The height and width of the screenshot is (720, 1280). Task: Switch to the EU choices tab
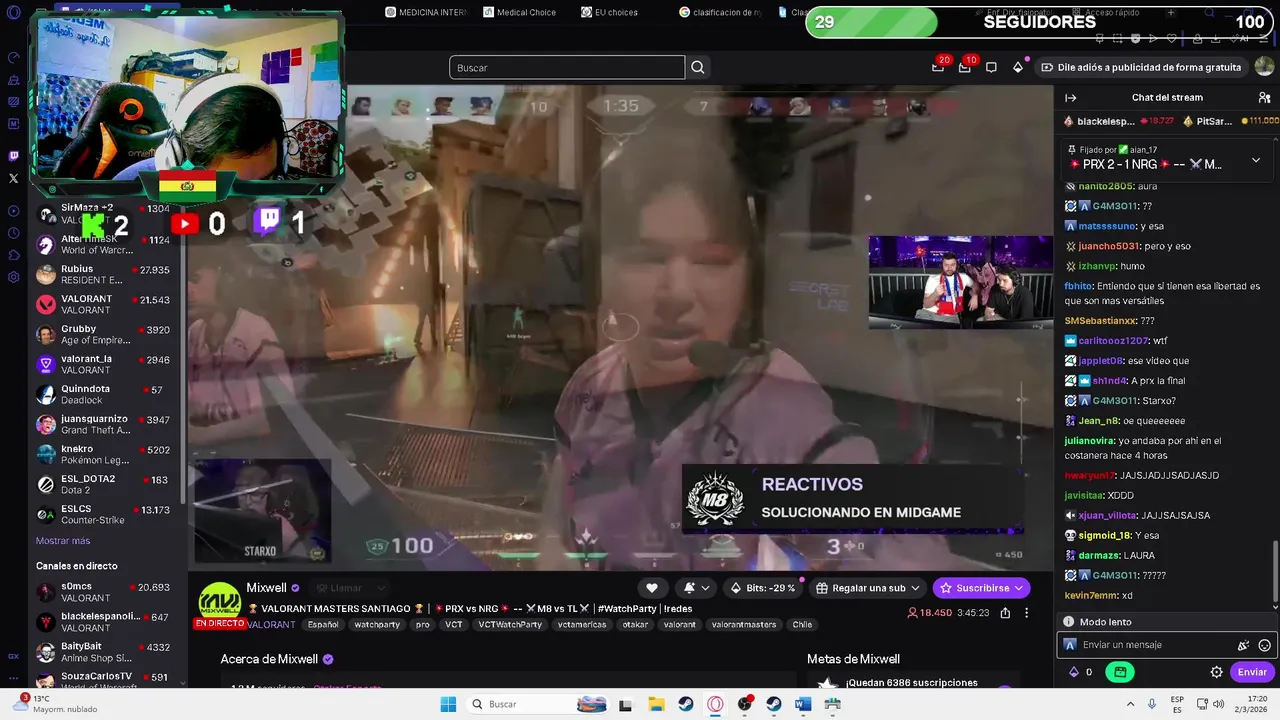tap(609, 12)
